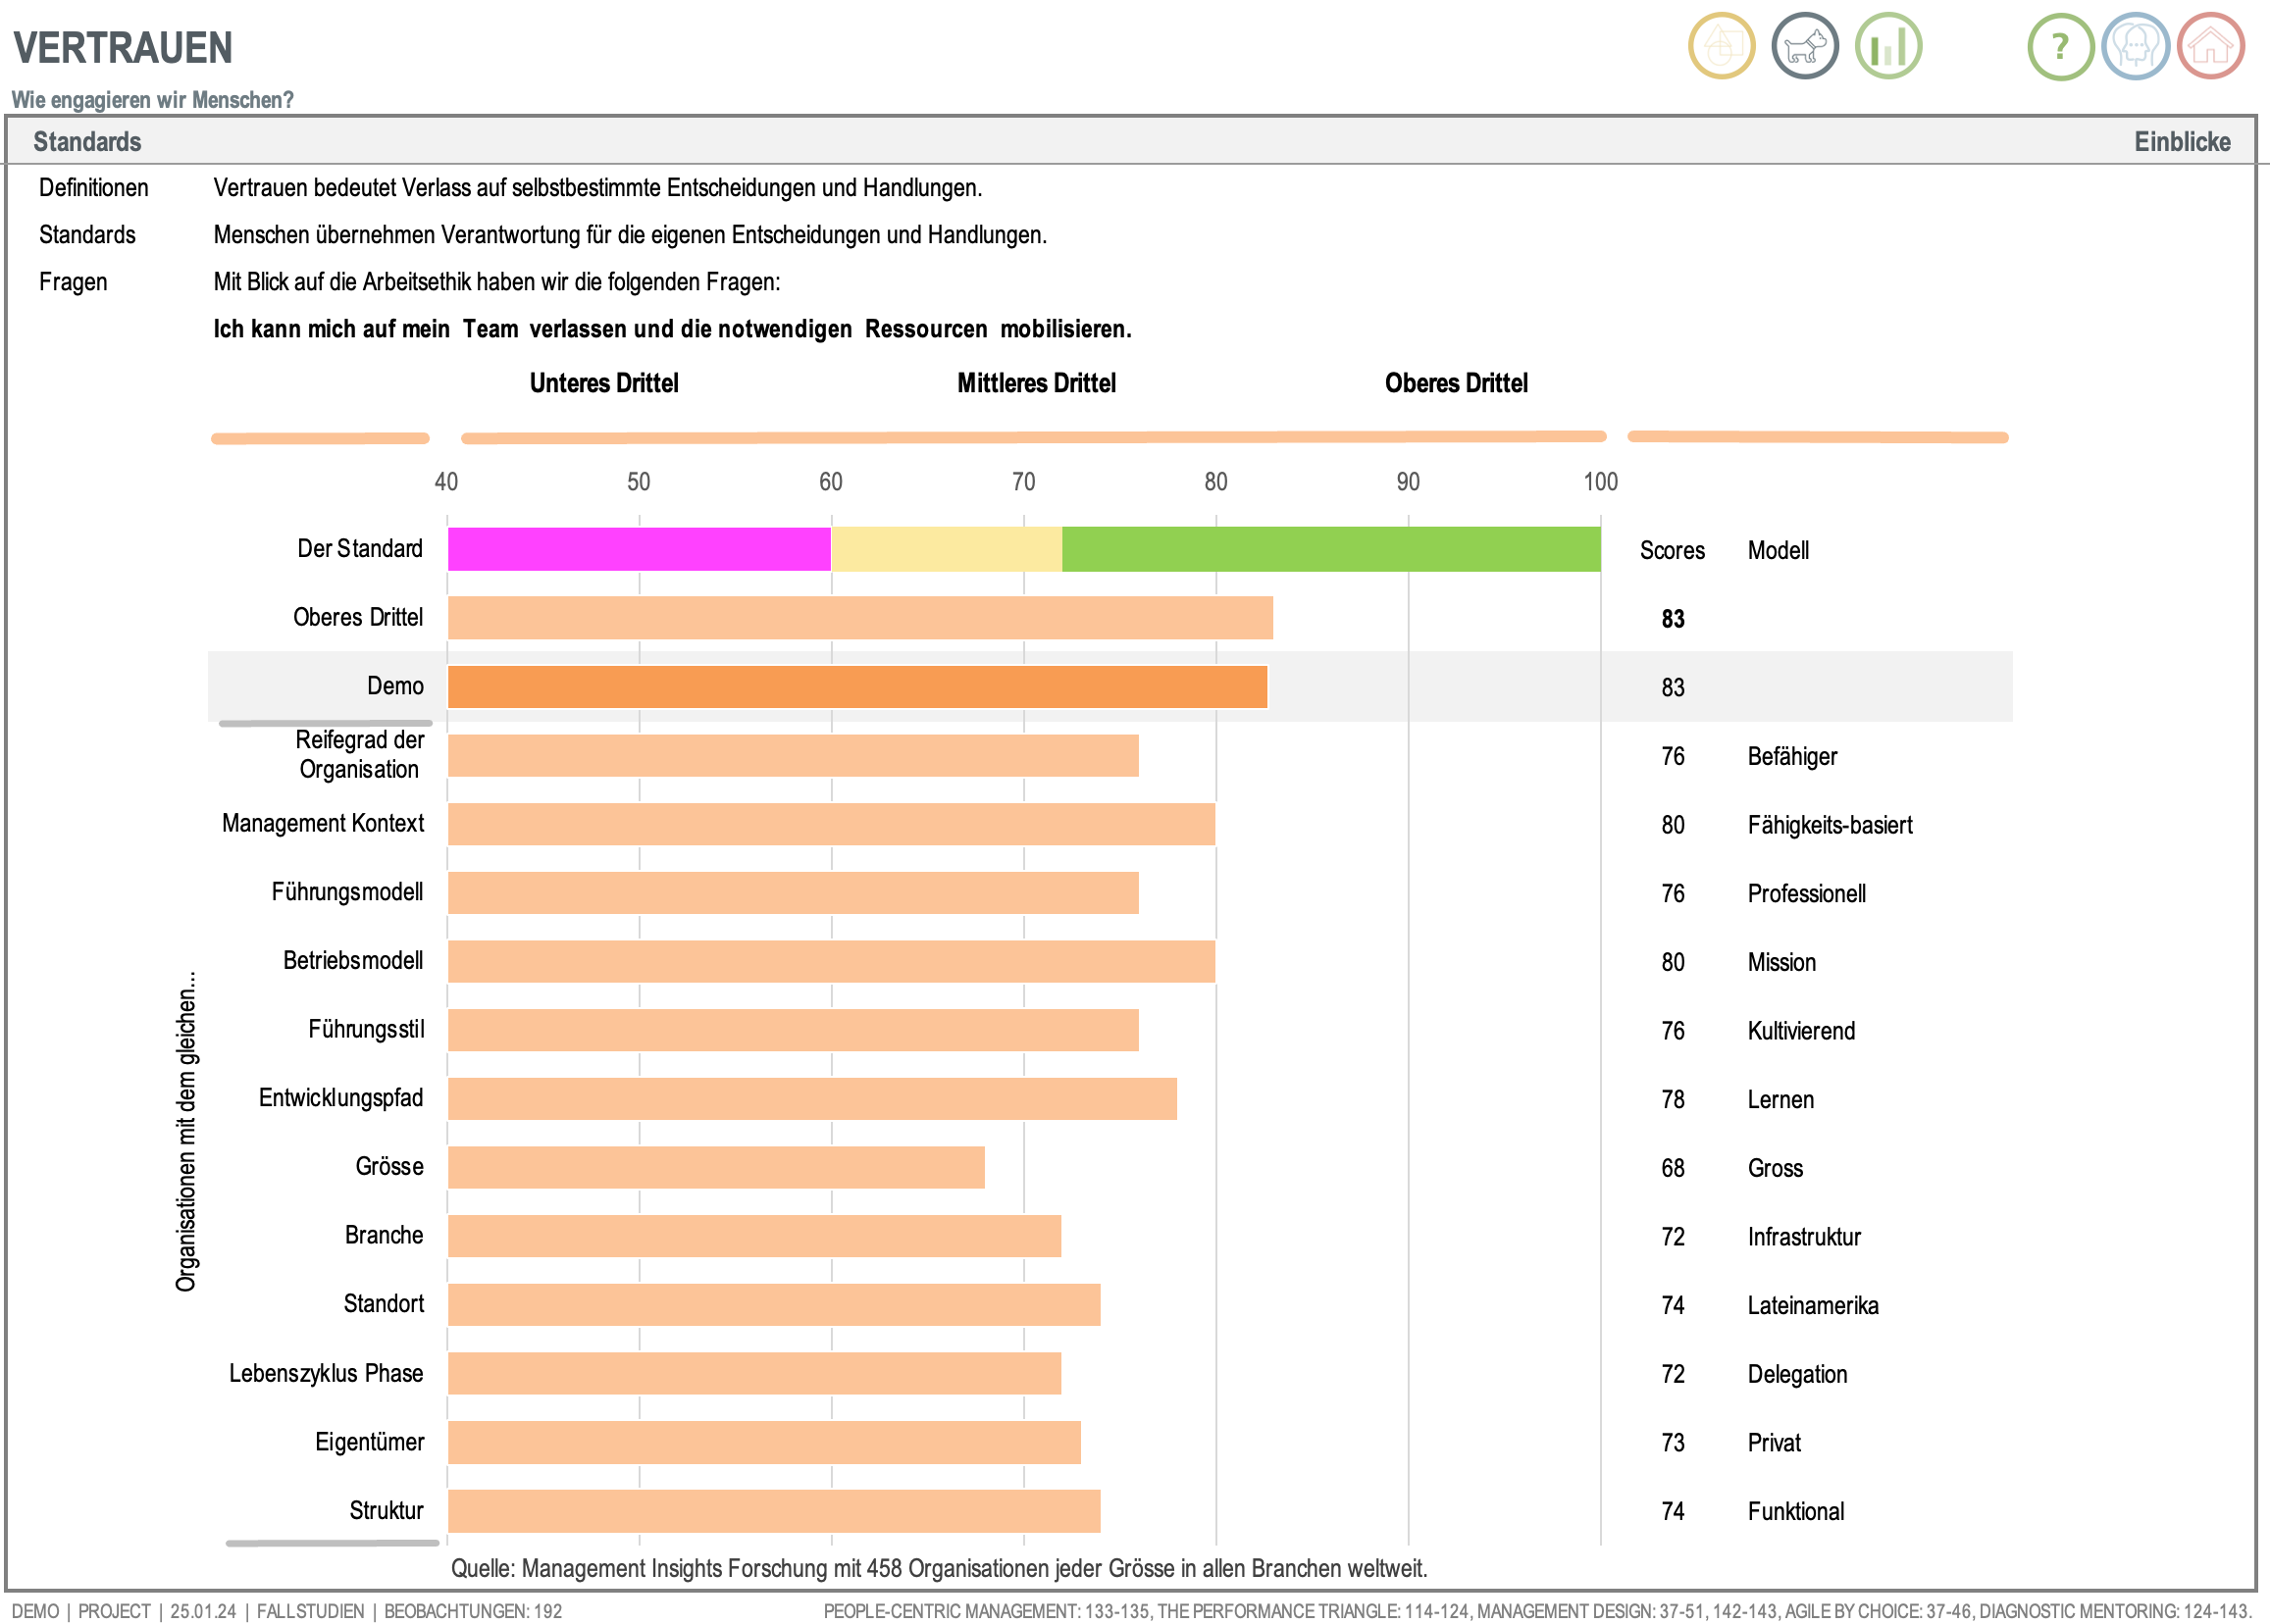Click the 'Fähigkeits-basiert' model value
The height and width of the screenshot is (1624, 2270).
pos(1830,825)
